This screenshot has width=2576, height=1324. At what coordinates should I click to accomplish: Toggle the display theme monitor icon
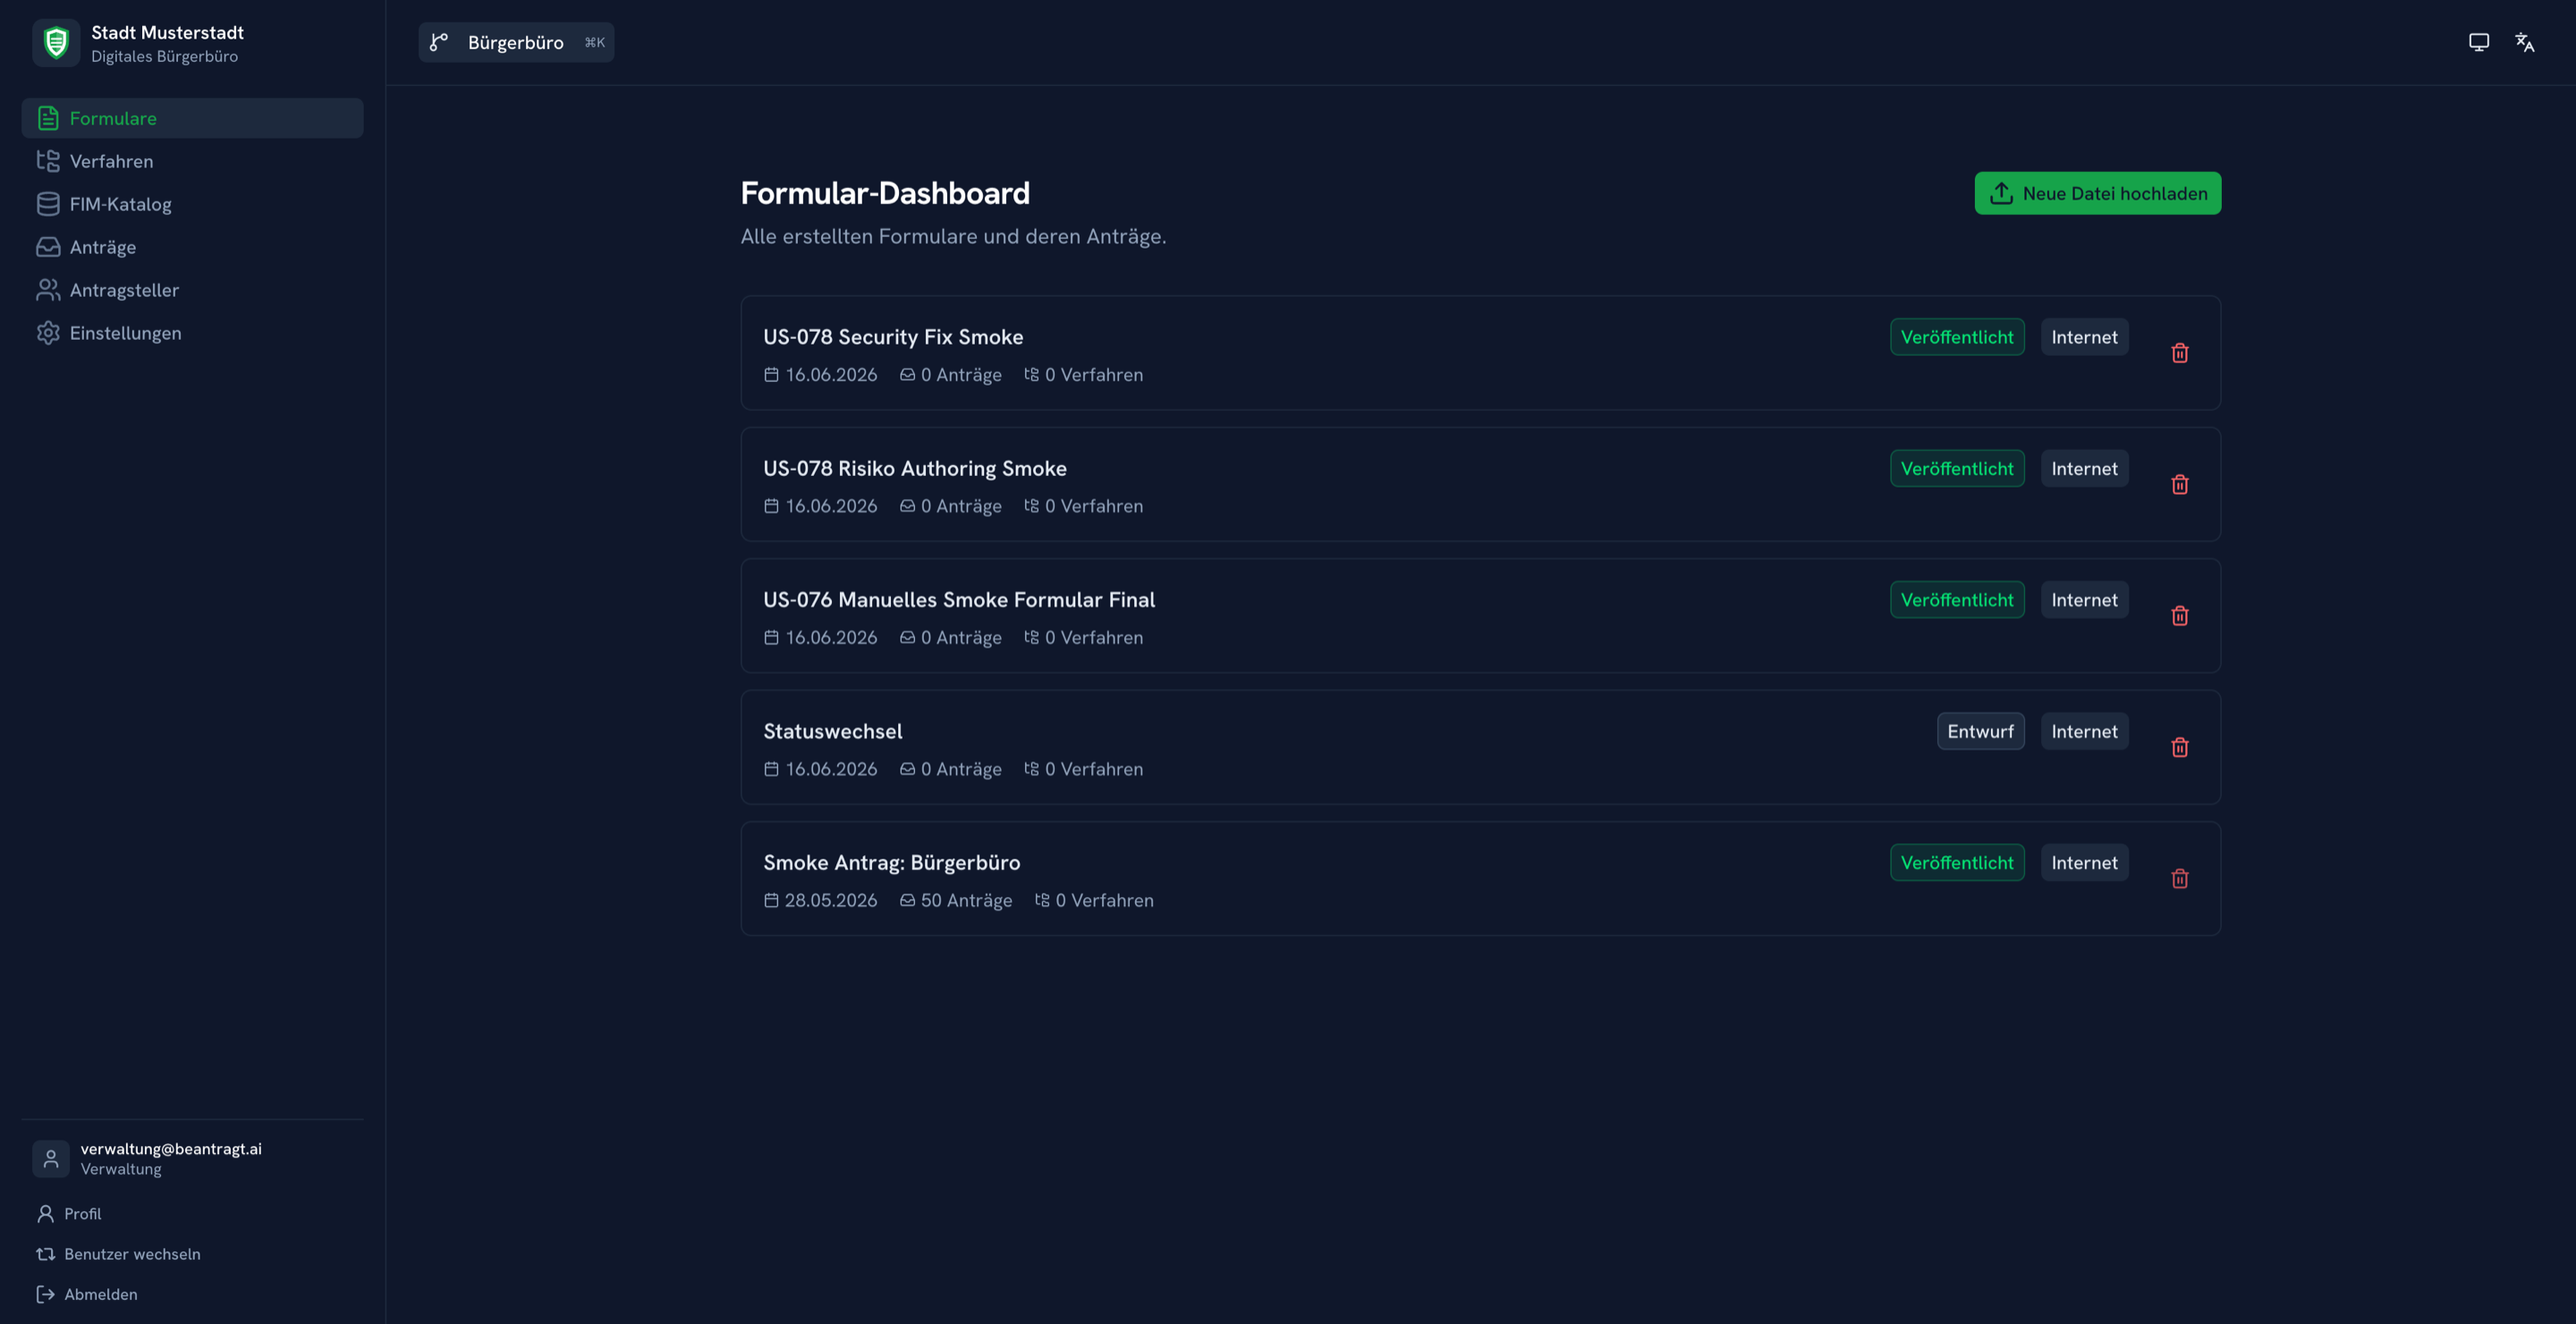tap(2478, 42)
